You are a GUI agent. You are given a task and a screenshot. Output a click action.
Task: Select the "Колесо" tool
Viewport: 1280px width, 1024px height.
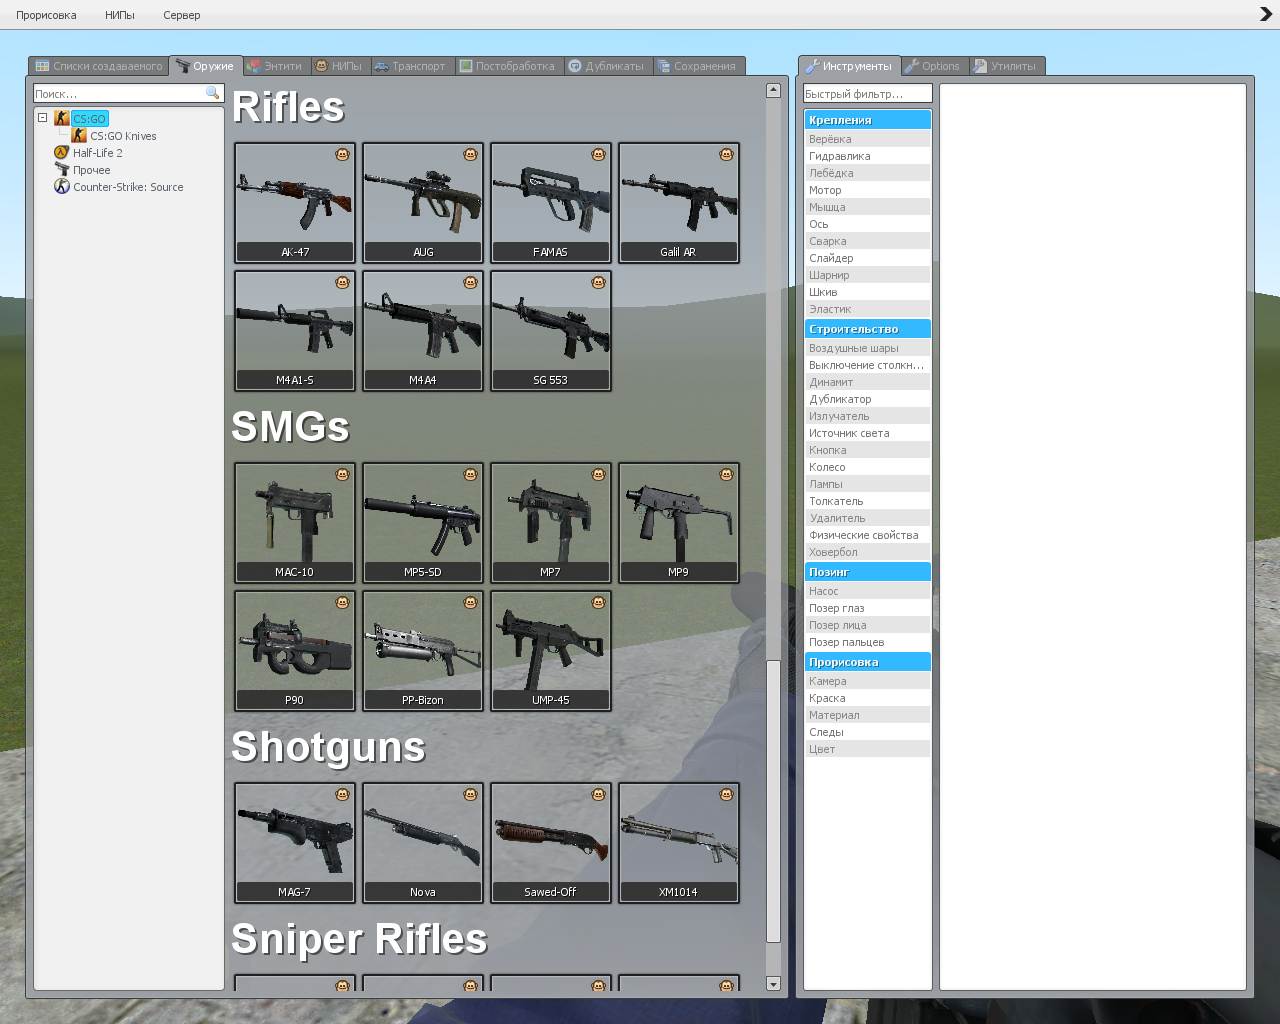point(868,467)
